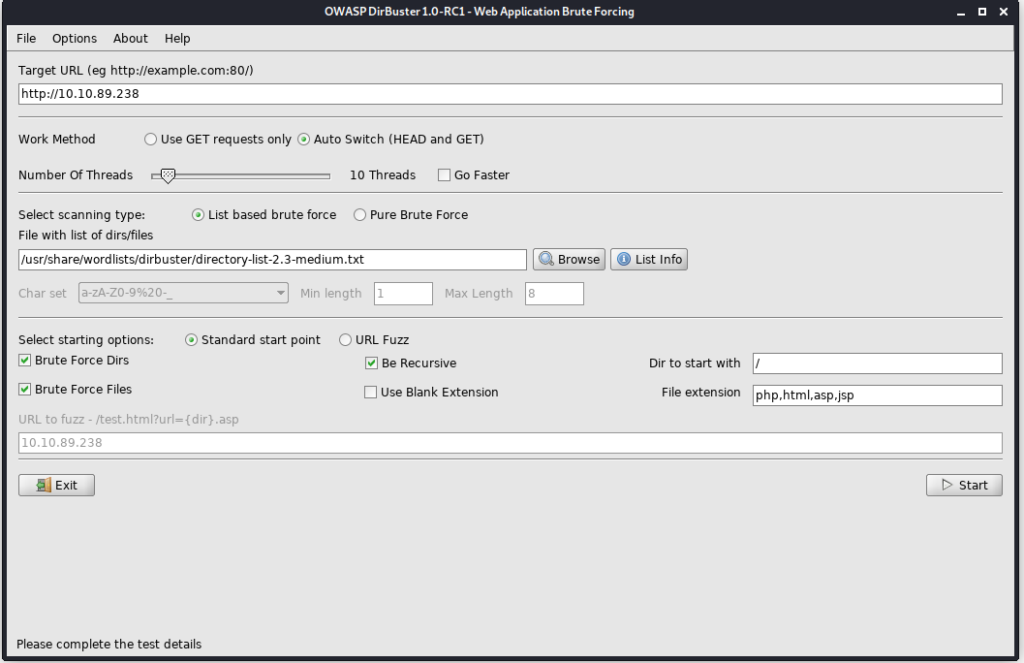
Task: Toggle the Be Recursive checkbox
Action: tap(372, 363)
